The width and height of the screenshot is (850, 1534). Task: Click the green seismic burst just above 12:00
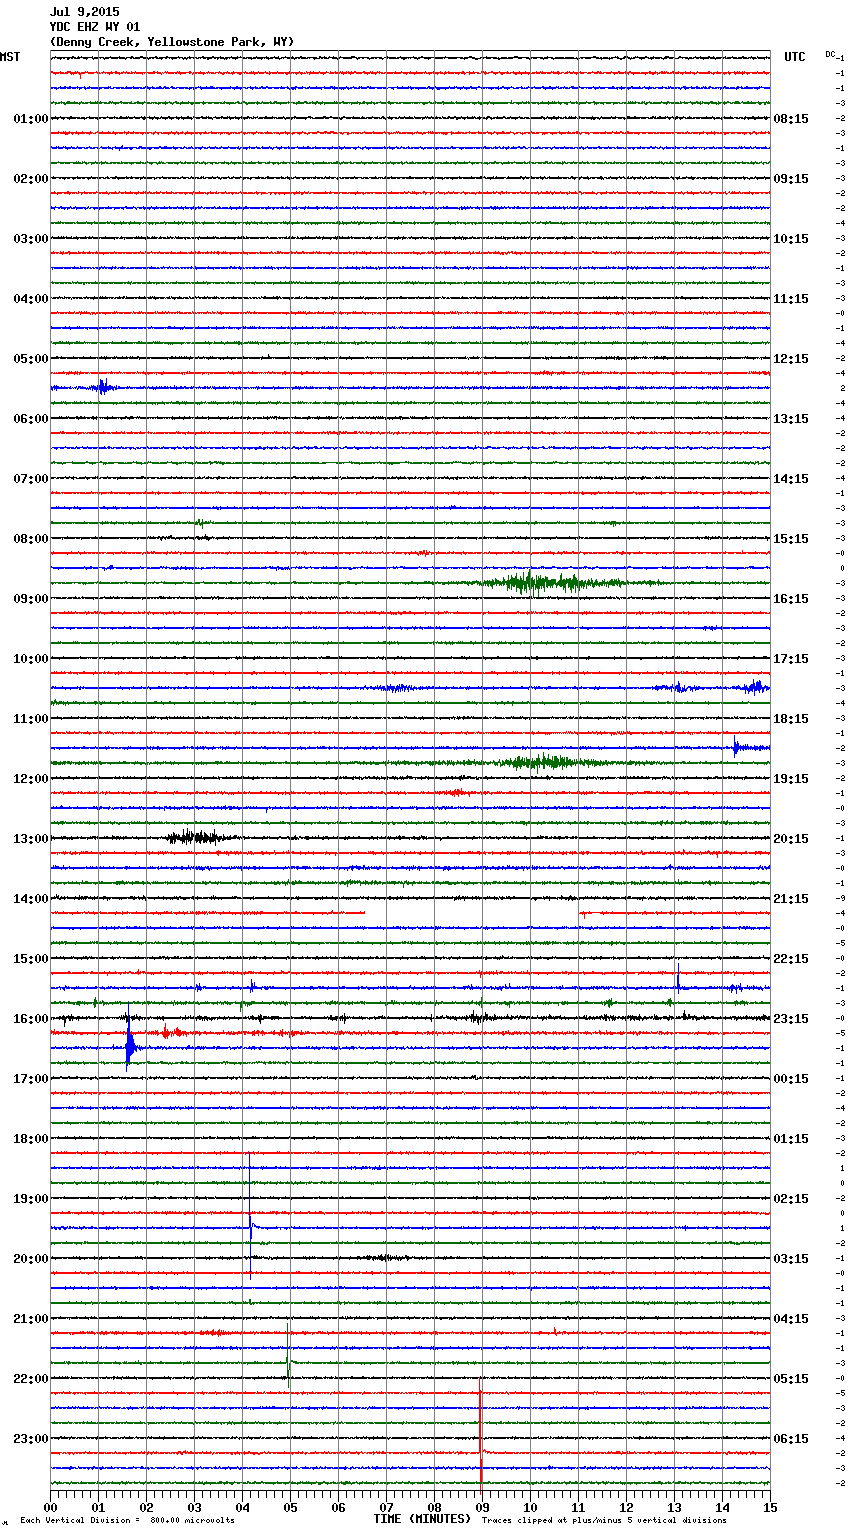(545, 763)
